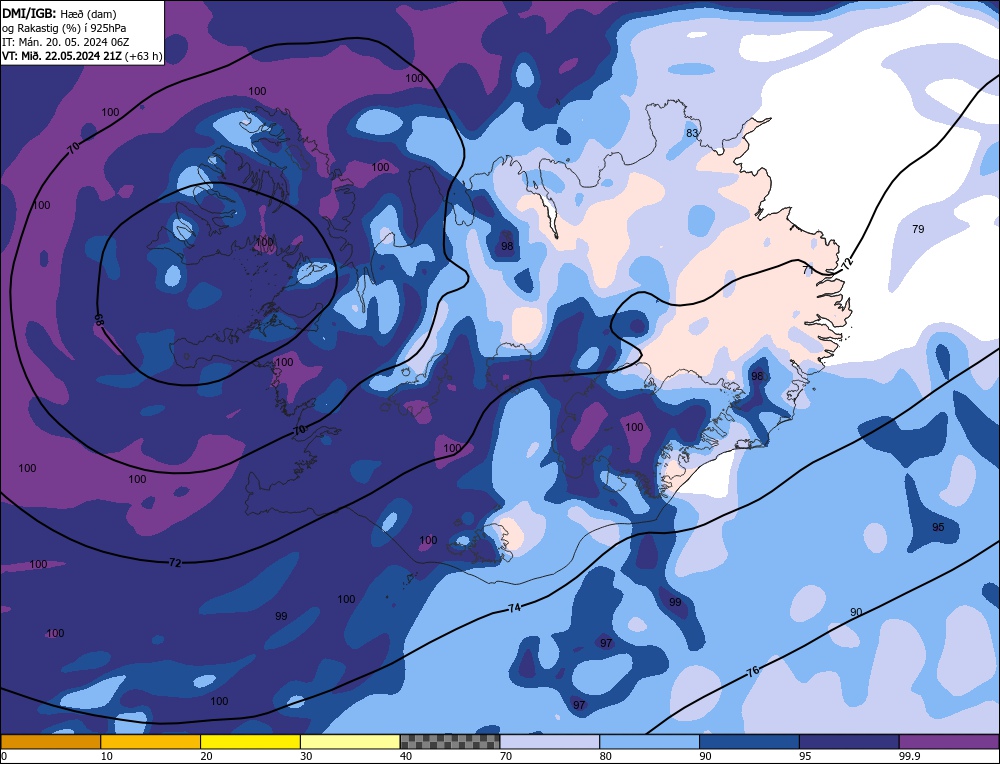This screenshot has height=764, width=1000.
Task: Click the 'VT: Mið. 22.05.2024 21Z' valid time
Action: point(61,56)
